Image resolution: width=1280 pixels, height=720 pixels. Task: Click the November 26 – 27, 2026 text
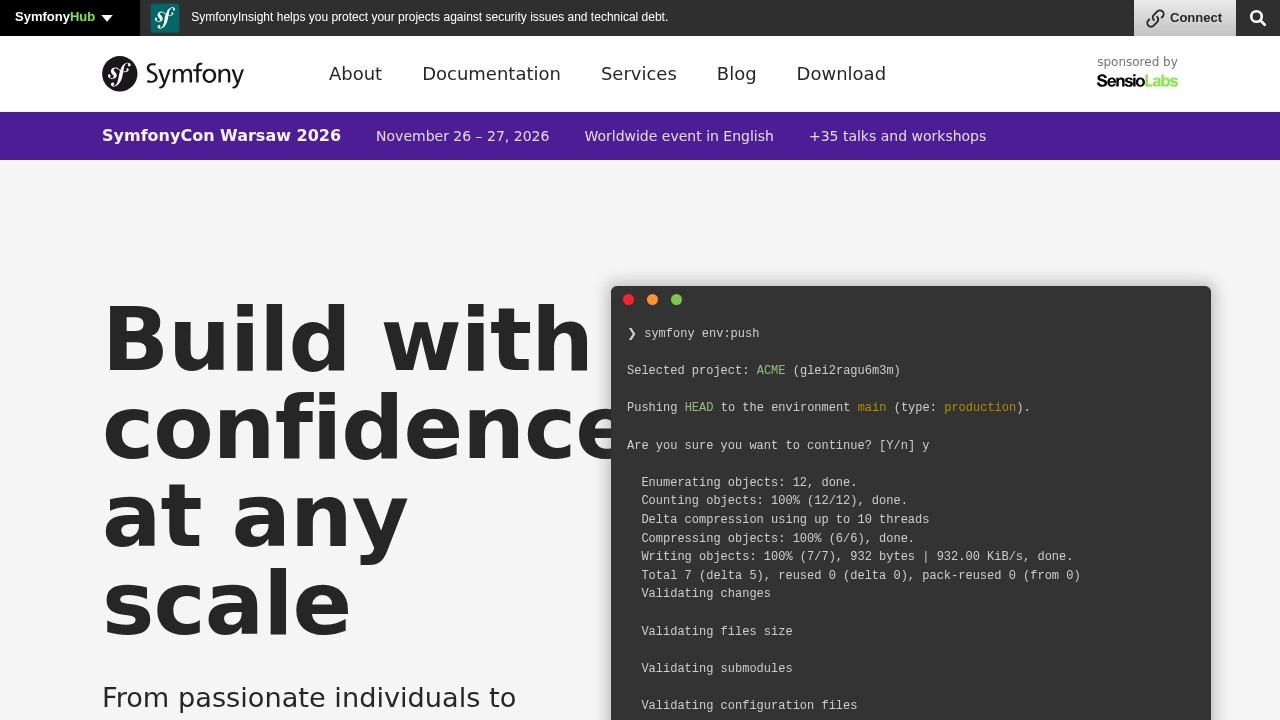pos(462,136)
